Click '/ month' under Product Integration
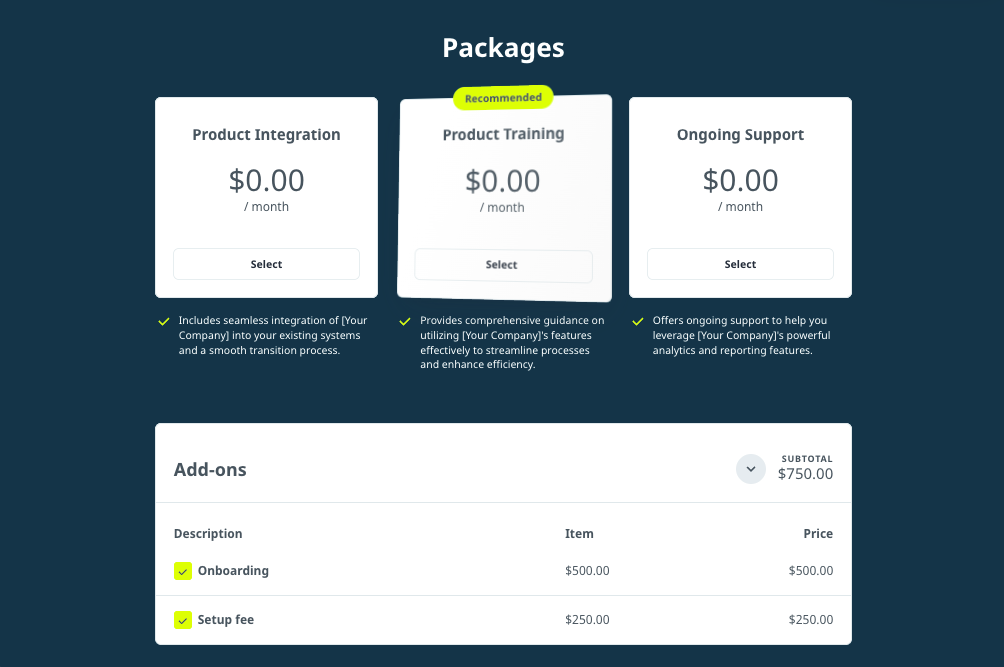1004x667 pixels. [266, 207]
